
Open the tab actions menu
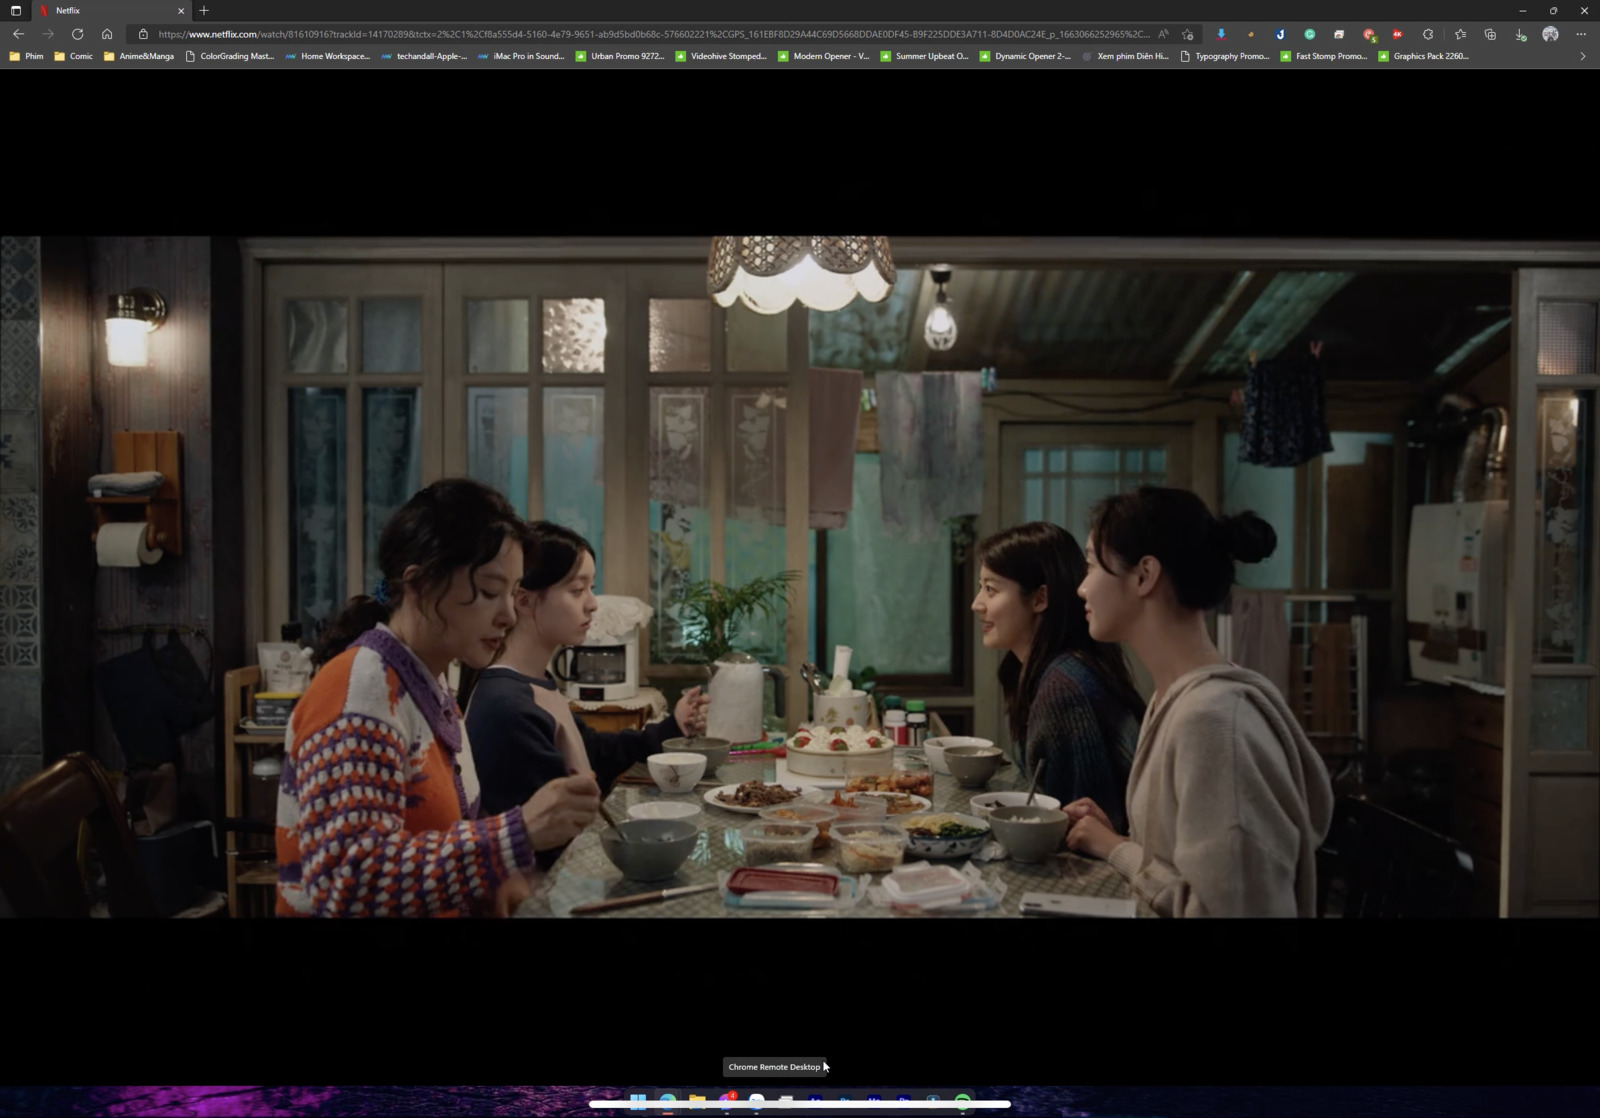pyautogui.click(x=15, y=10)
